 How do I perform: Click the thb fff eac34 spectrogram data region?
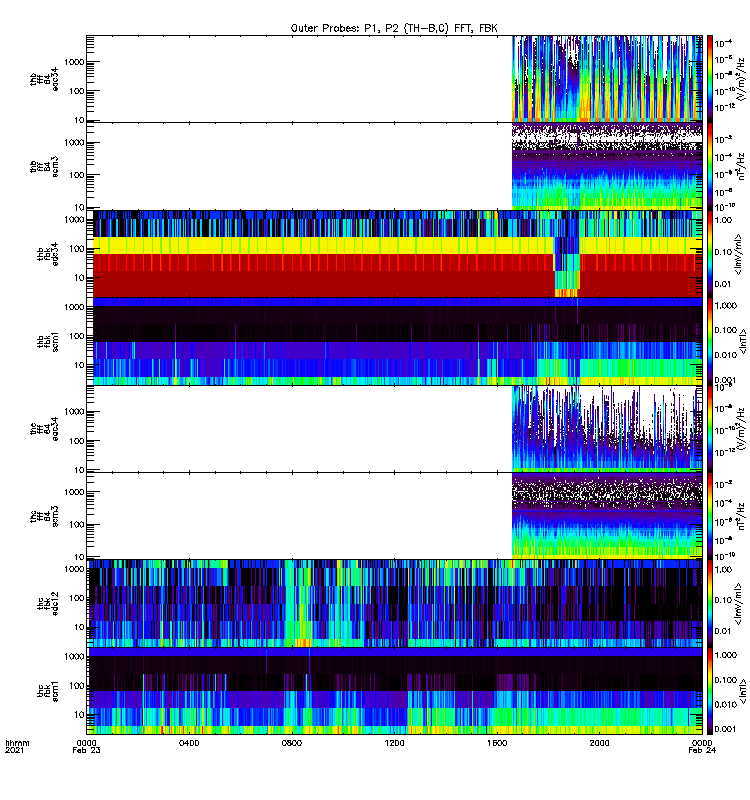[x=607, y=79]
